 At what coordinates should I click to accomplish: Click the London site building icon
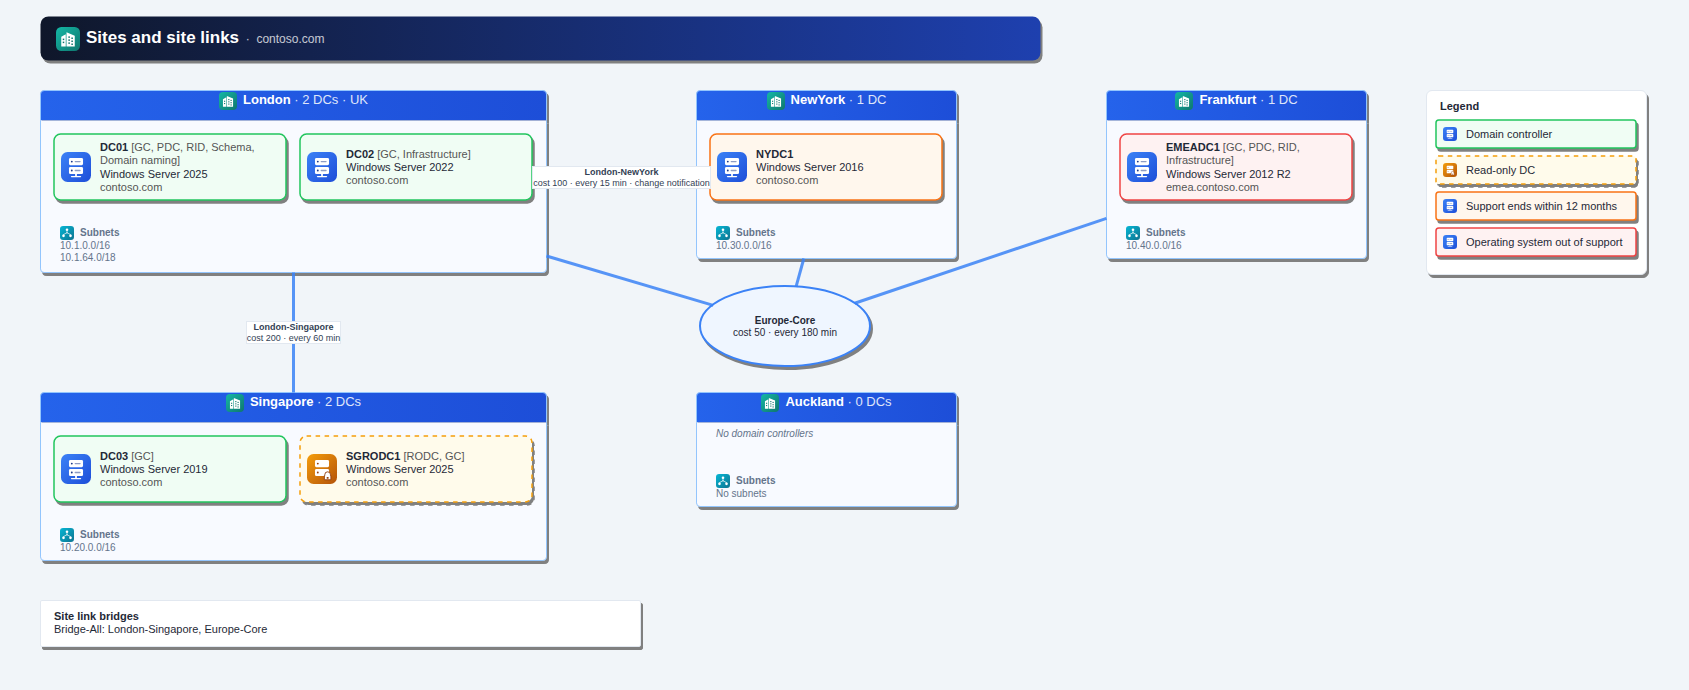[228, 101]
